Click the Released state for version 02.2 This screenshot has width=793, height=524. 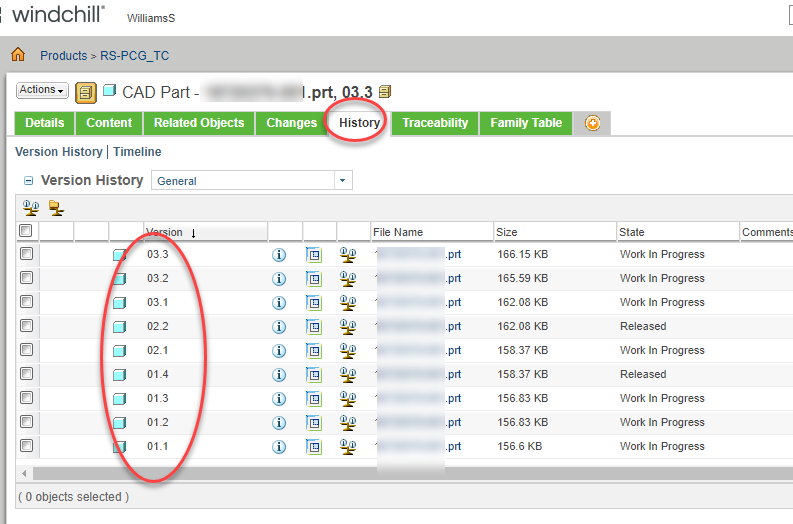[x=643, y=326]
